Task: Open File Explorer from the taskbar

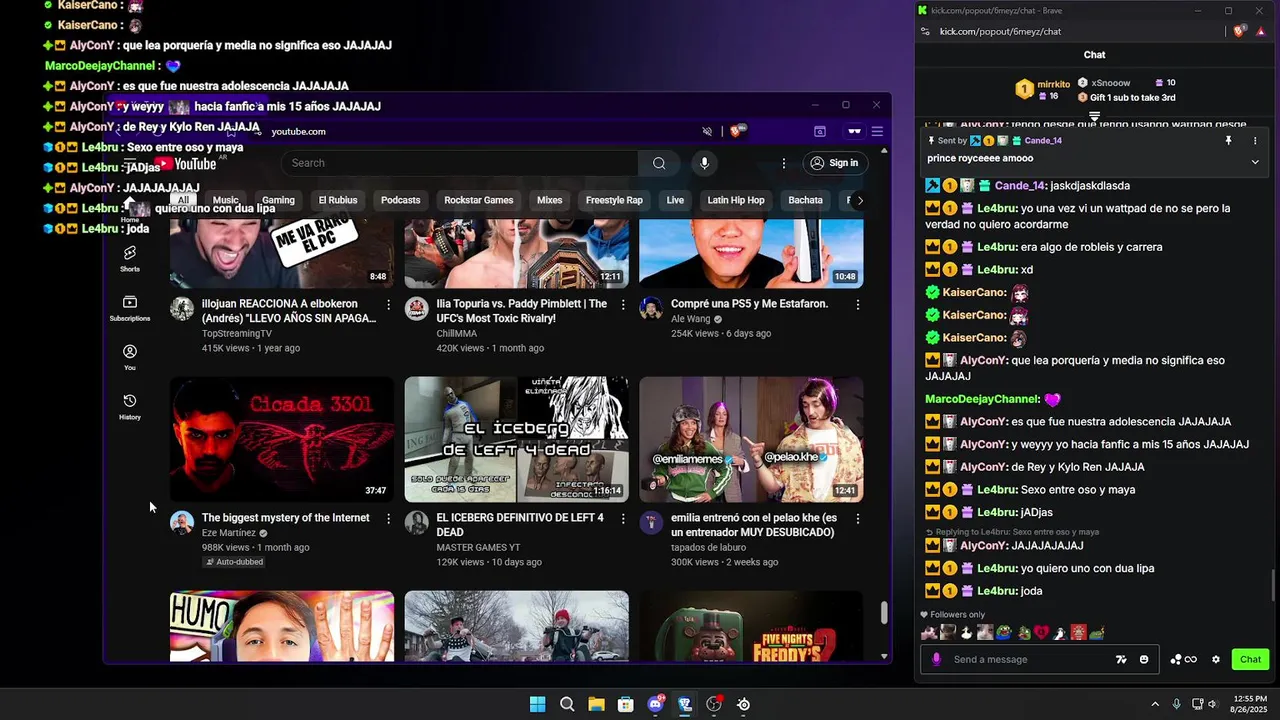Action: click(596, 704)
